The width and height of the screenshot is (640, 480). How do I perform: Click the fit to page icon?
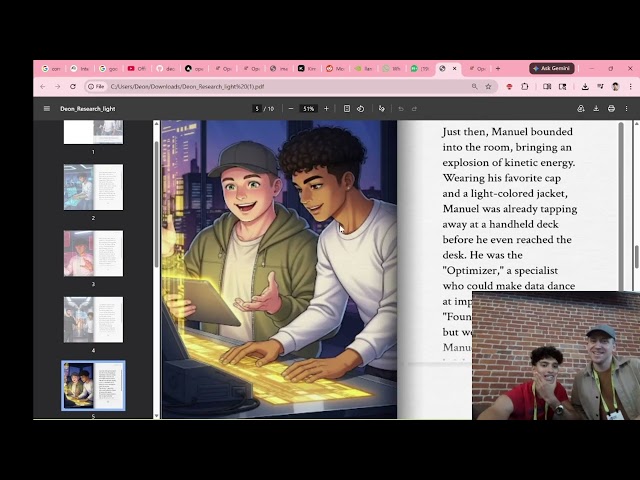(x=347, y=109)
